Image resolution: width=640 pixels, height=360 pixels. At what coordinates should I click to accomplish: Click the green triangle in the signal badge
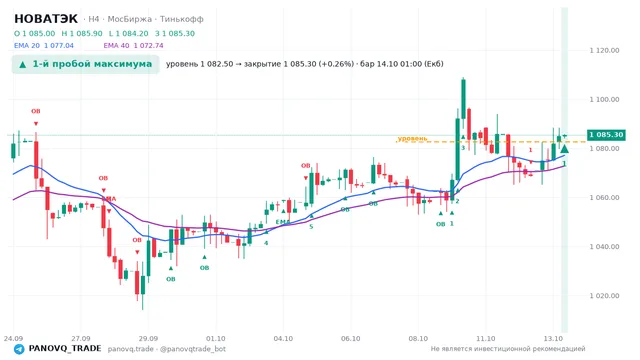pyautogui.click(x=23, y=64)
